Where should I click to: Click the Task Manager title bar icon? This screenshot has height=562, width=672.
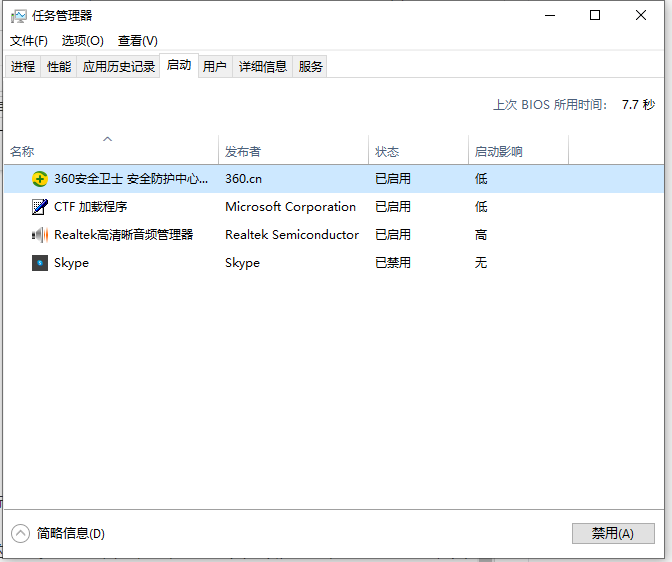(x=18, y=16)
